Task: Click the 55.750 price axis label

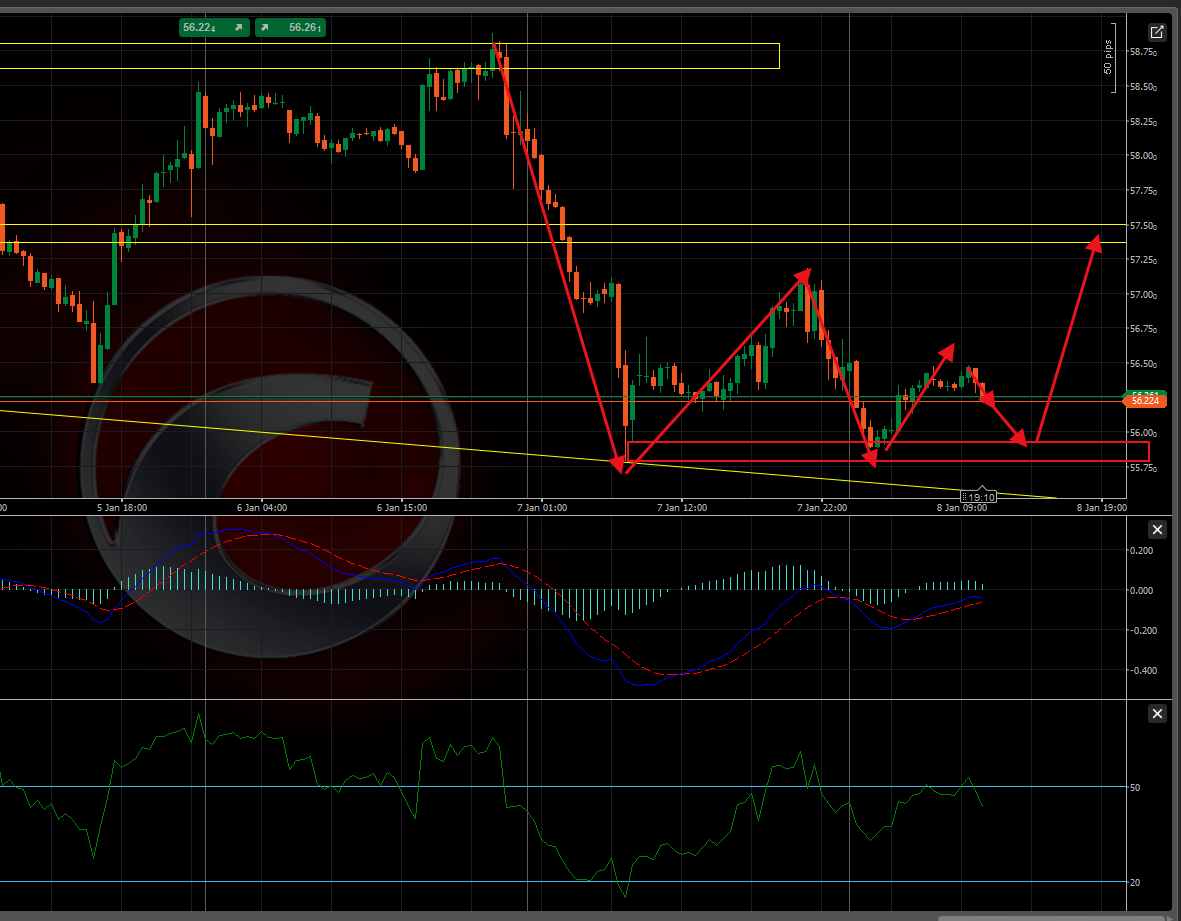Action: pos(1143,468)
